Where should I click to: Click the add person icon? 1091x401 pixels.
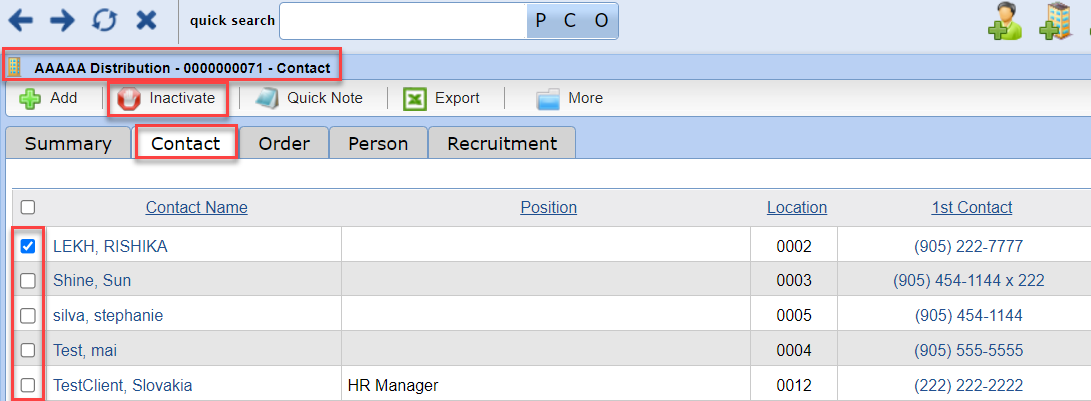pos(1005,22)
